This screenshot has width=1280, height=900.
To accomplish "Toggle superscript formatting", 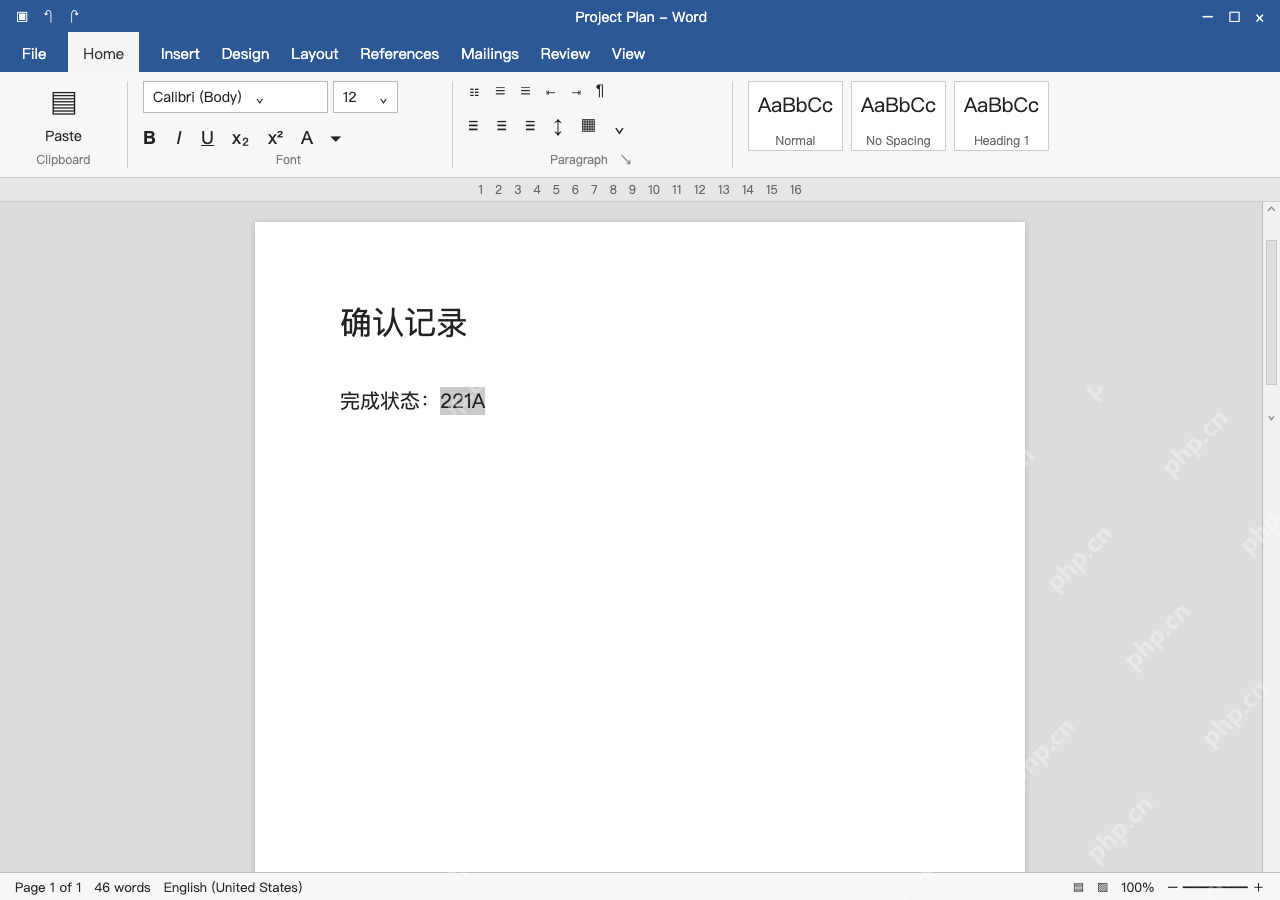I will 275,138.
